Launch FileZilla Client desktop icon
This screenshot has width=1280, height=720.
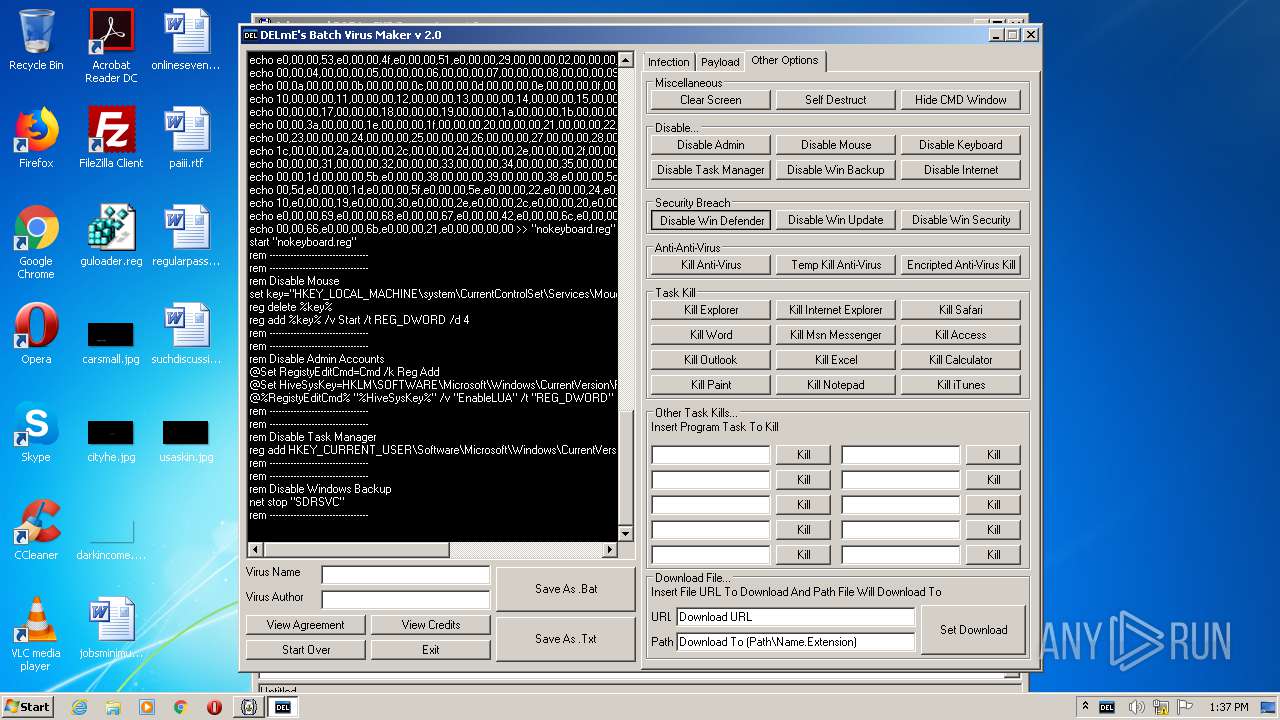coord(111,138)
